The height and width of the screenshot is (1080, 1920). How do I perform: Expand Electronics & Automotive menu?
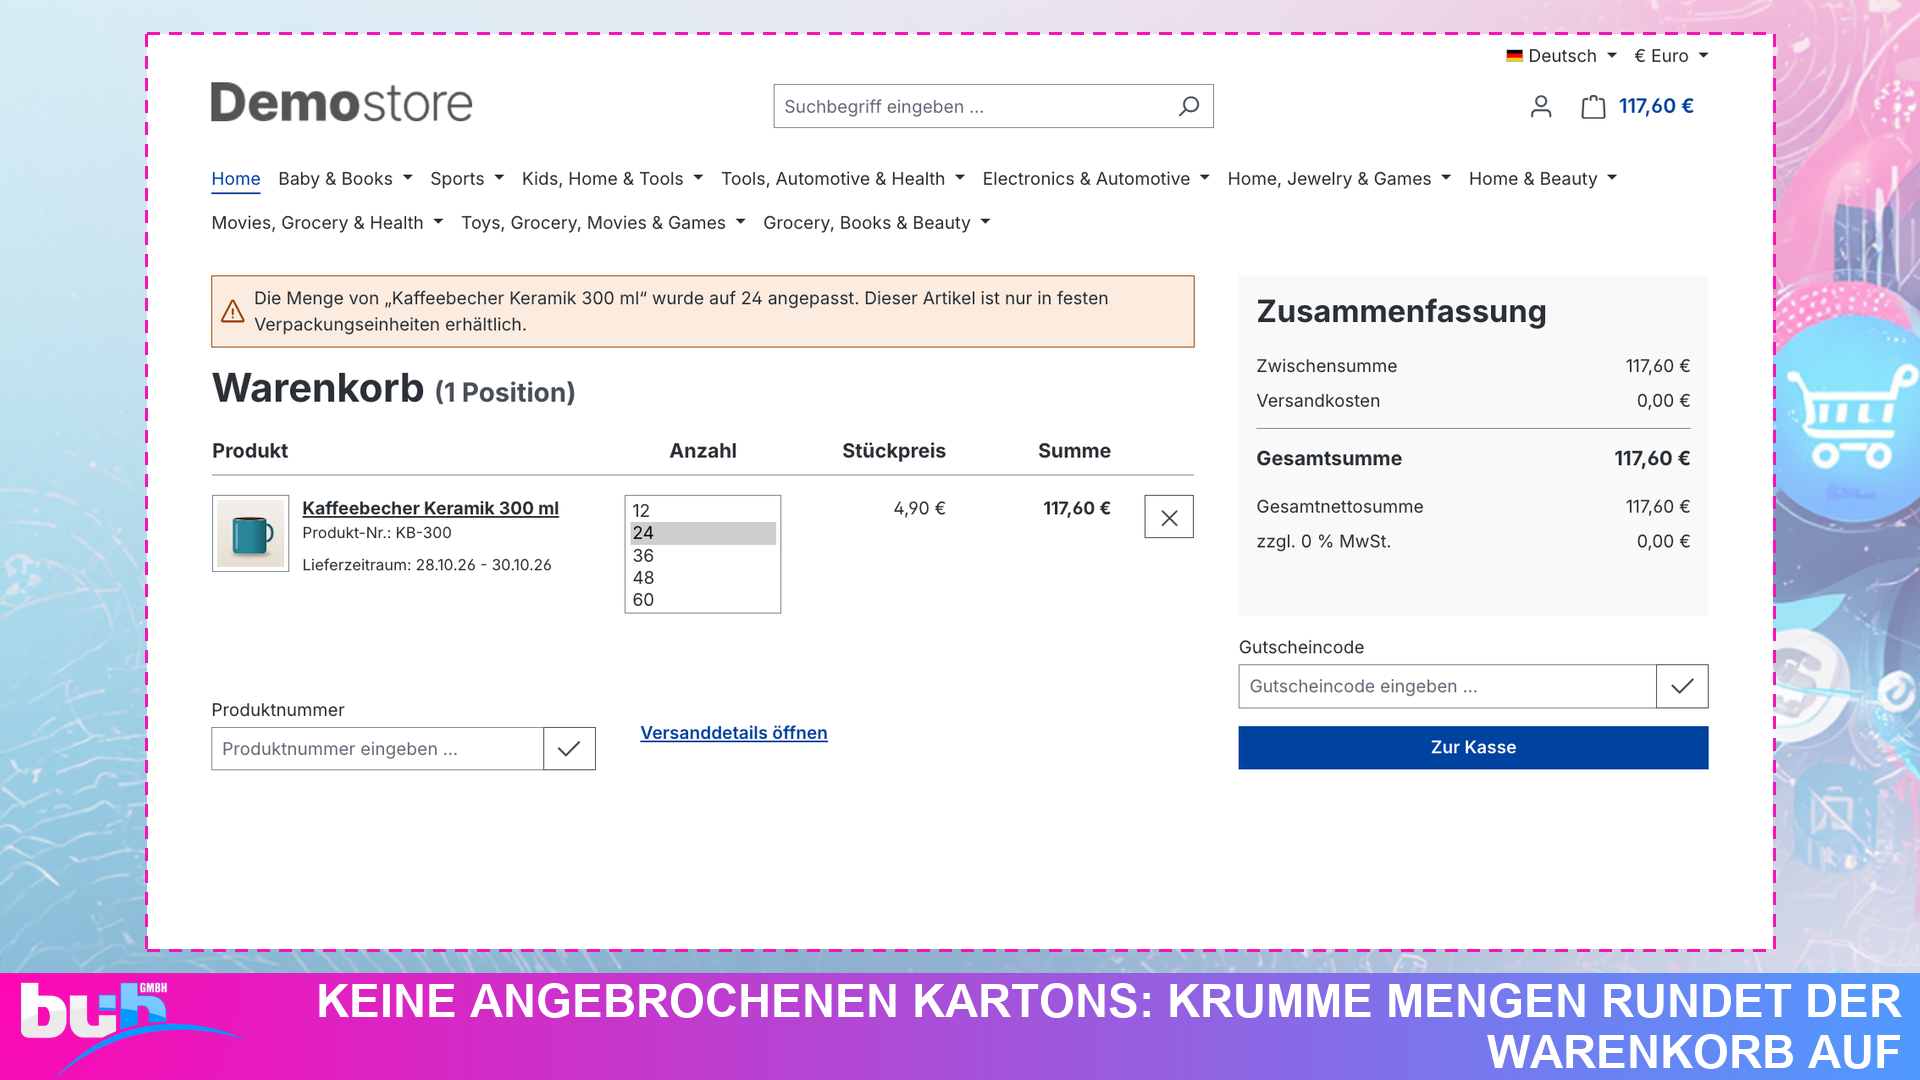coord(1096,179)
